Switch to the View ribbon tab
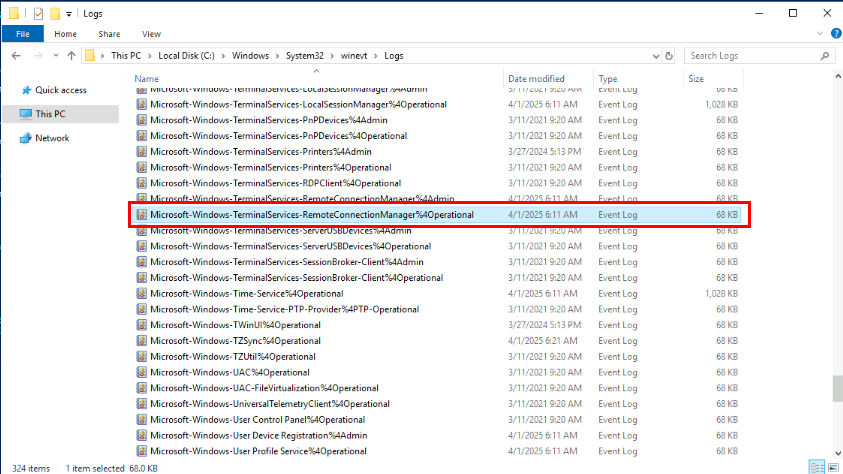The image size is (843, 474). (x=151, y=34)
